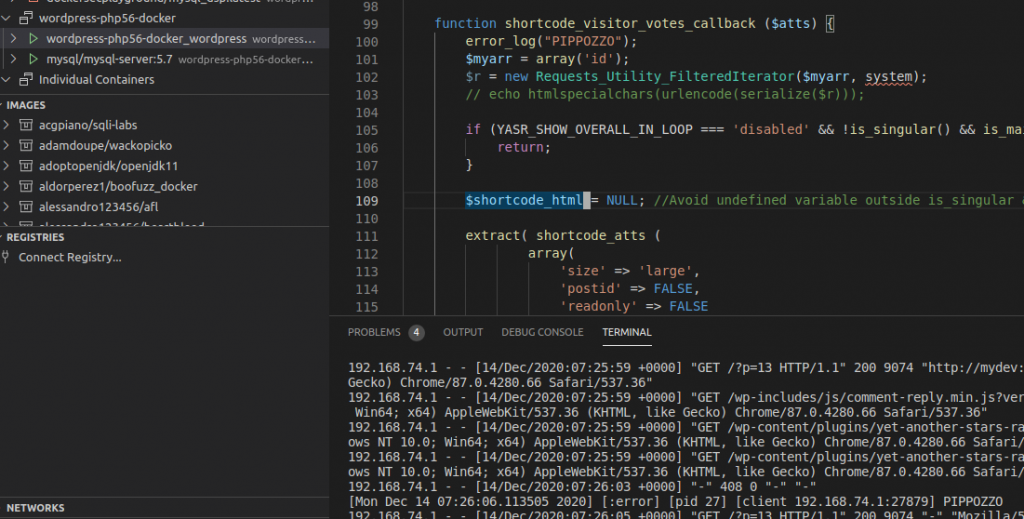Switch to the TERMINAL tab

click(x=627, y=332)
